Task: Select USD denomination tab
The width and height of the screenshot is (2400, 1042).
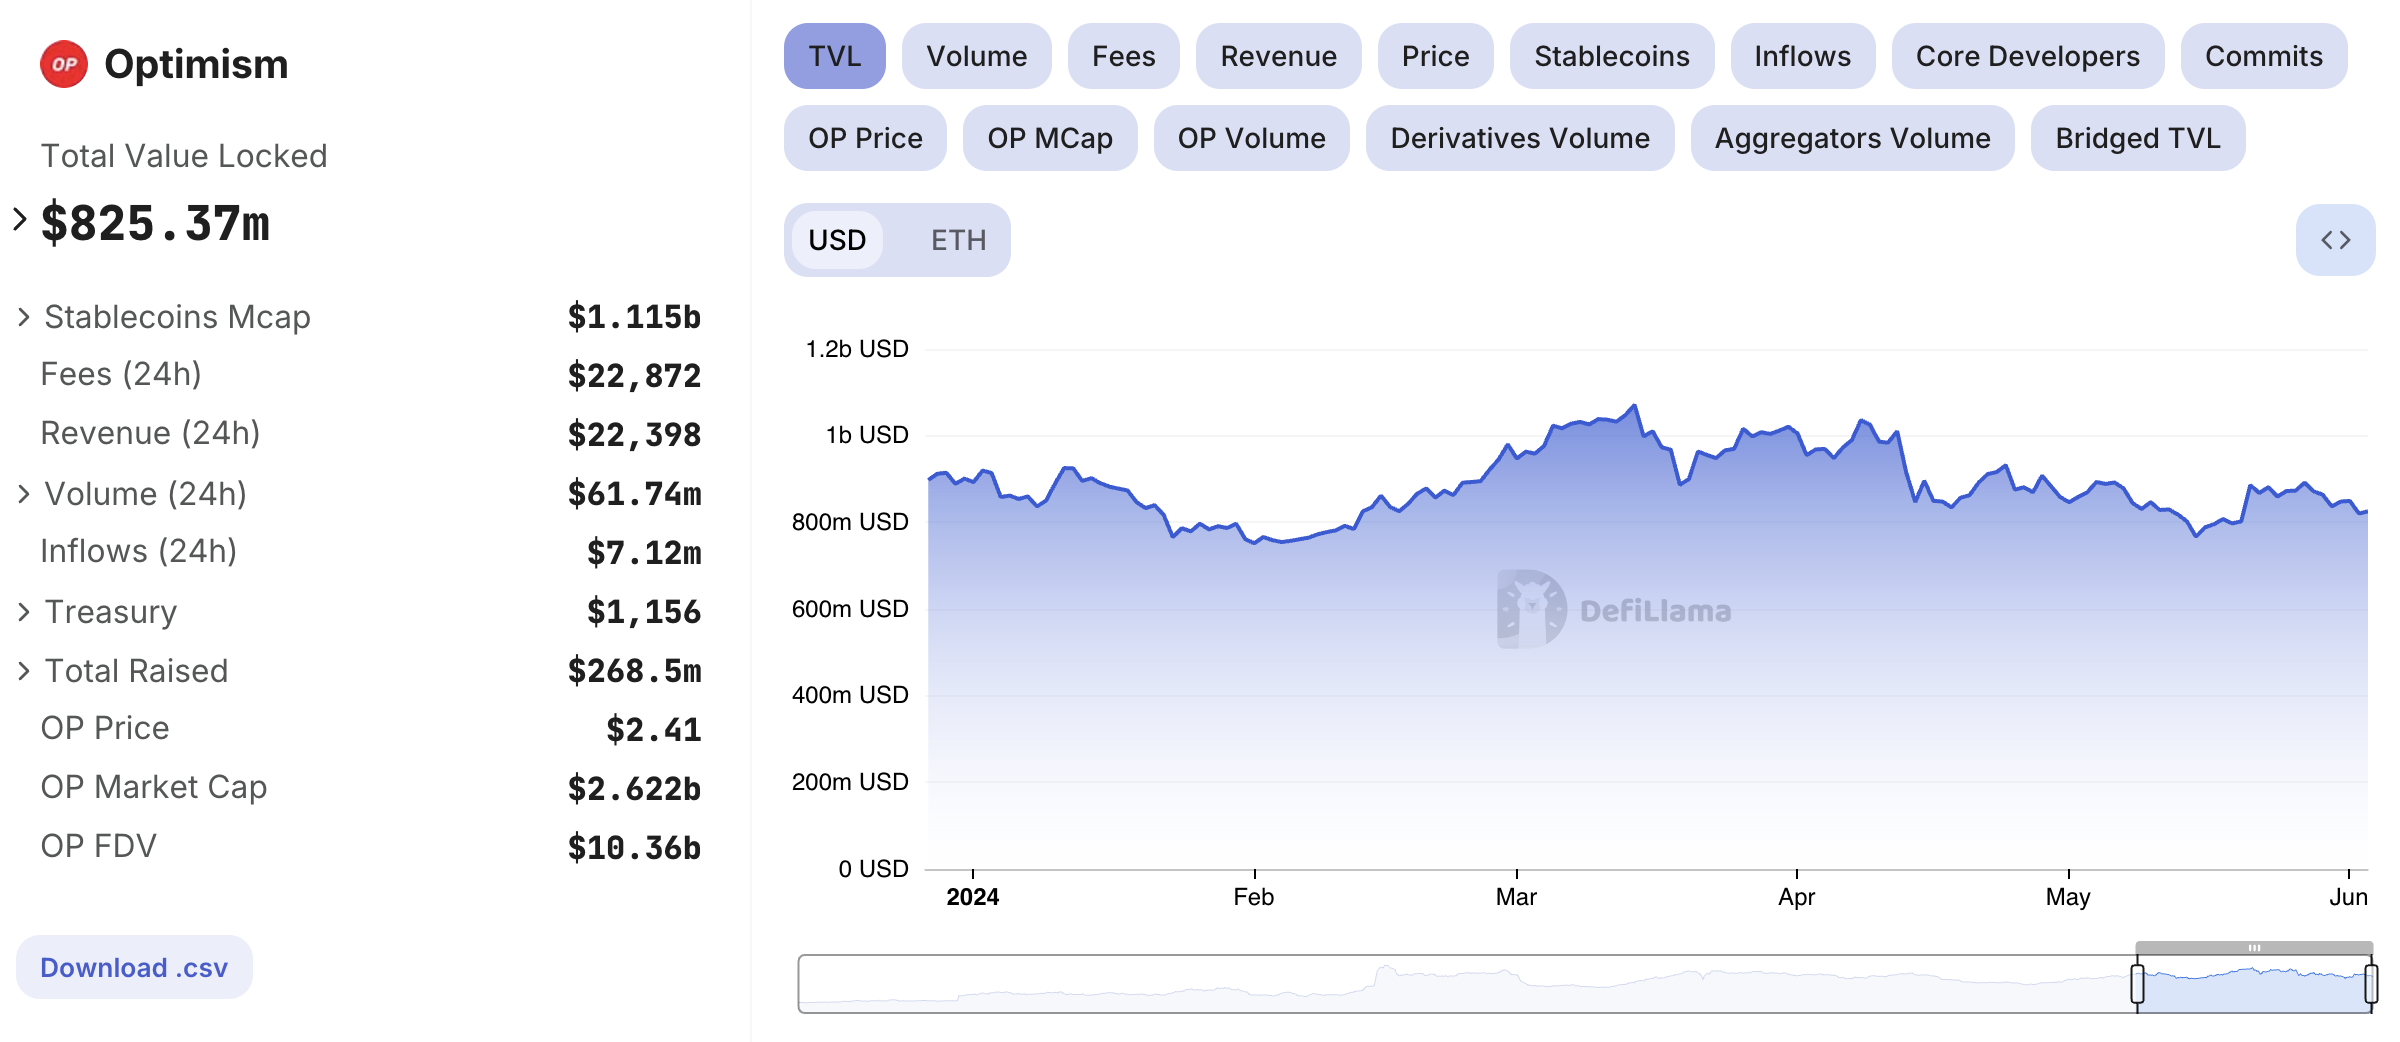Action: coord(837,240)
